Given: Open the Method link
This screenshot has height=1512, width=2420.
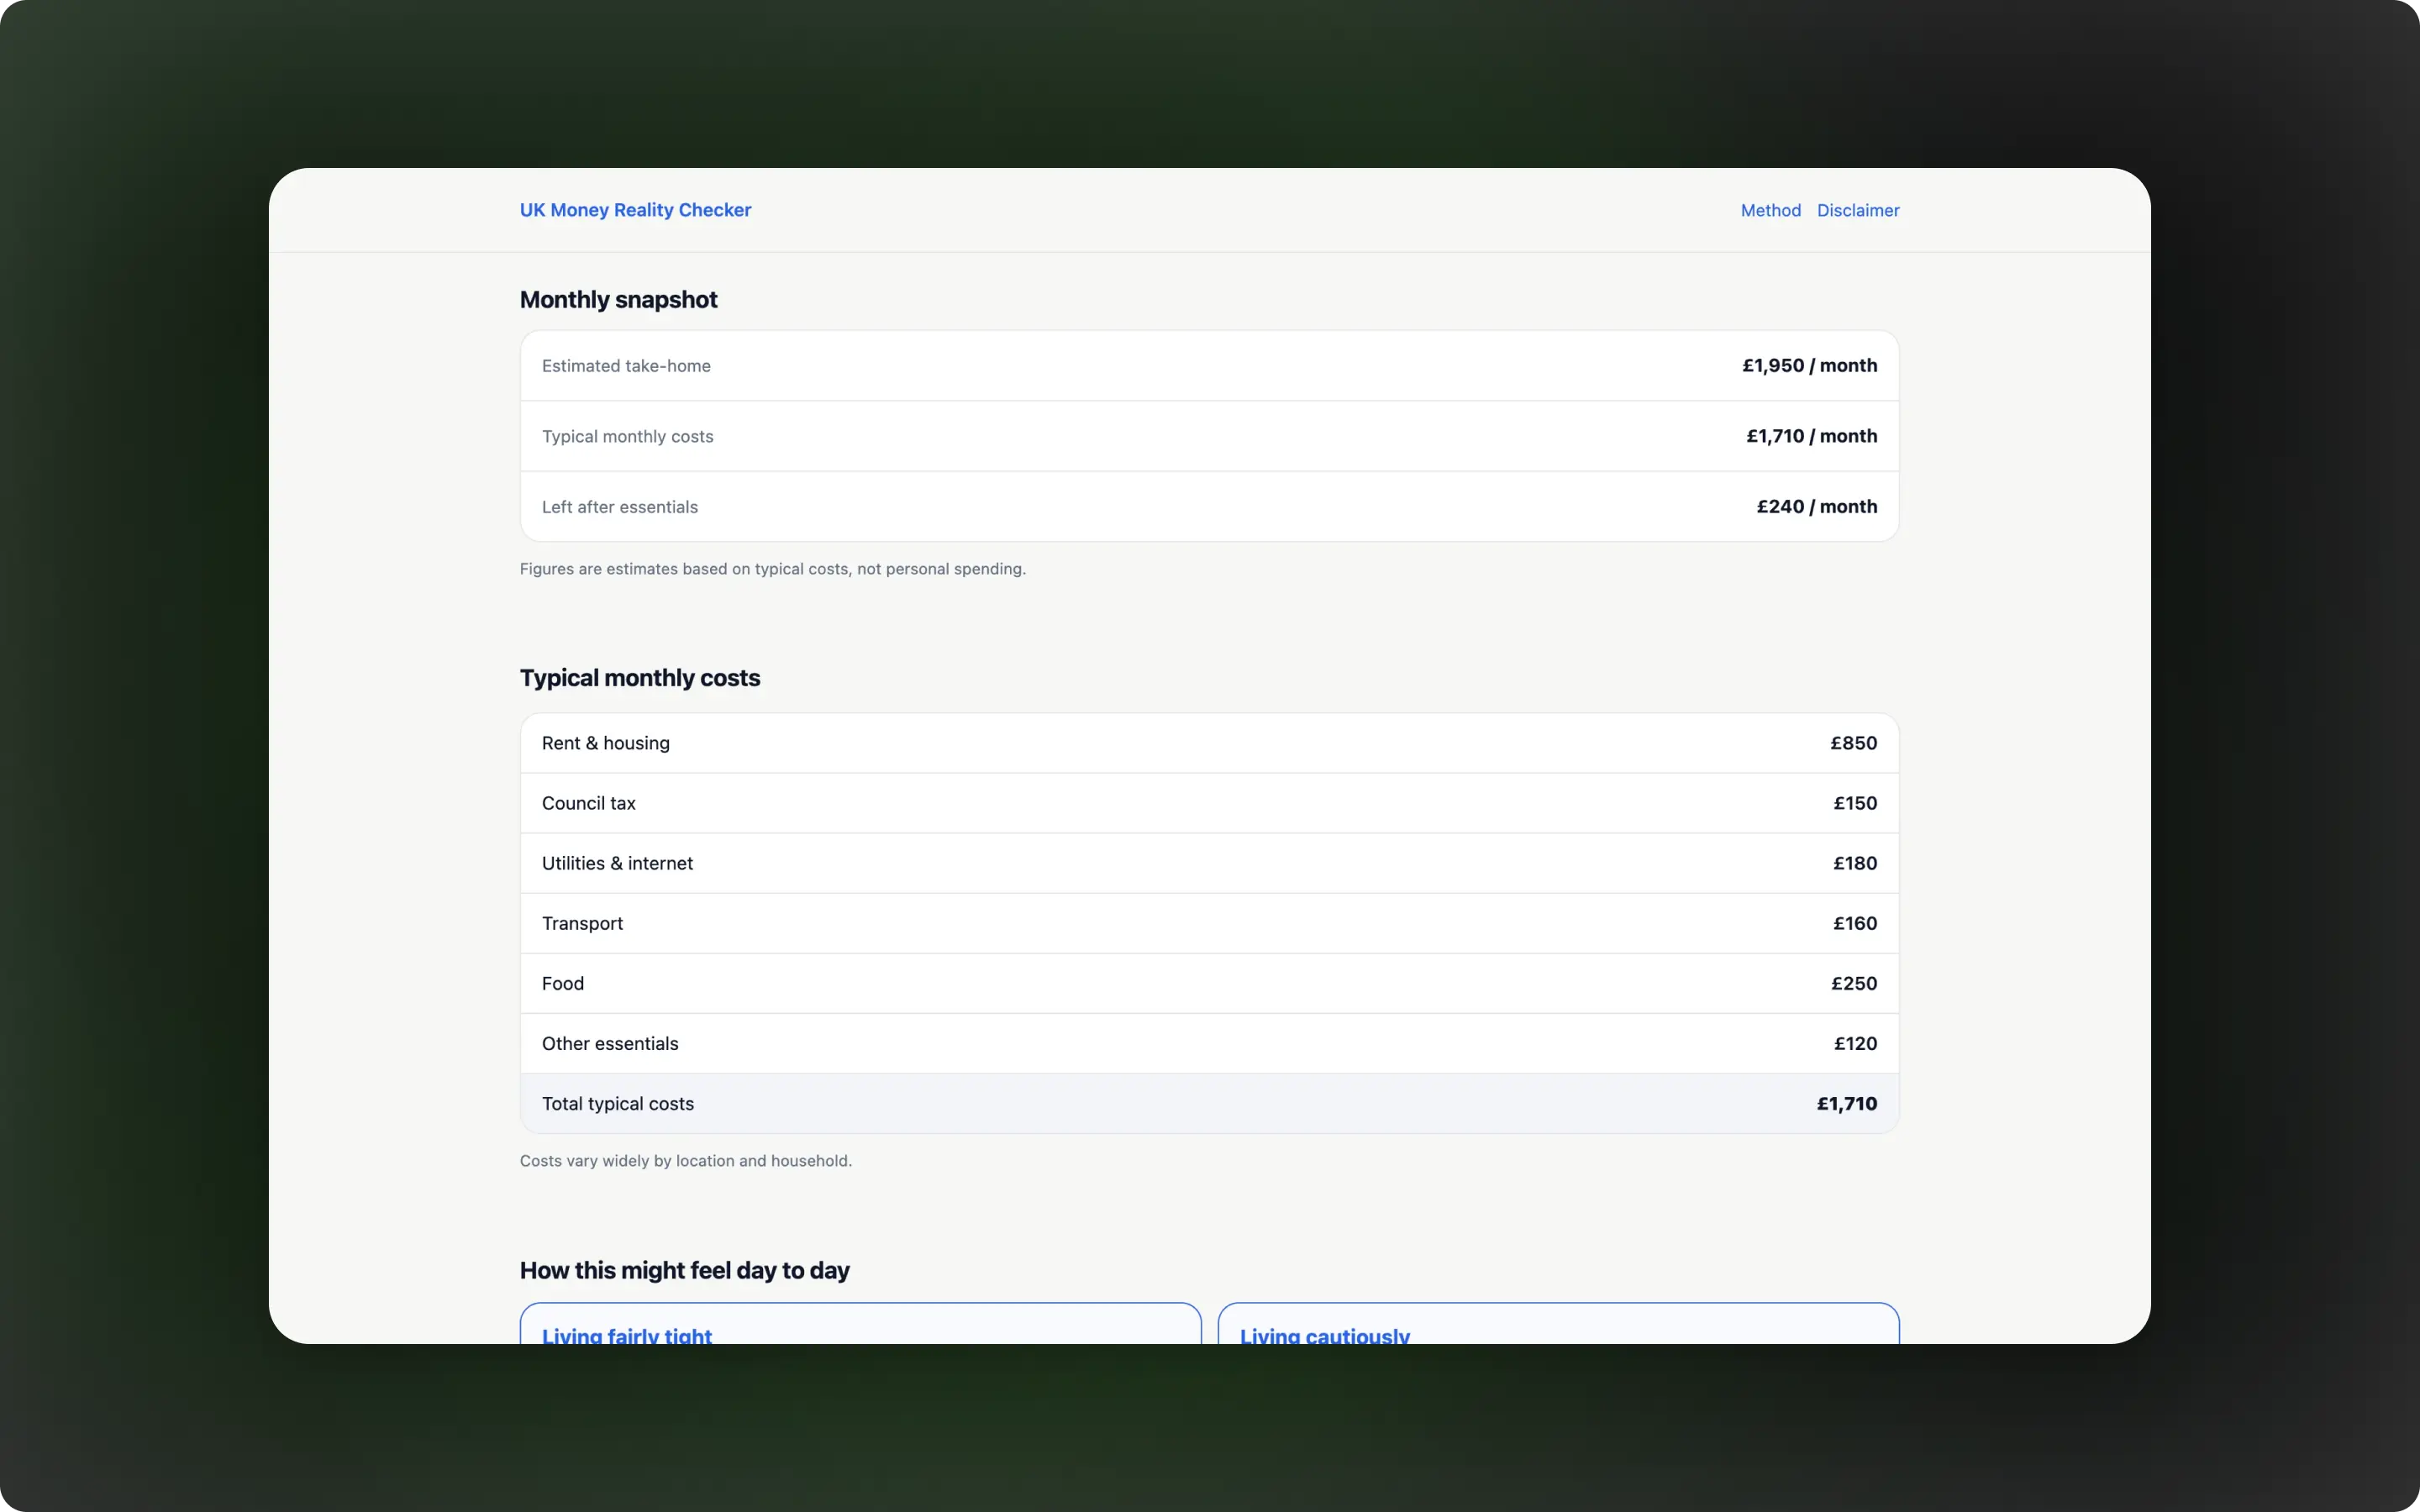Looking at the screenshot, I should (x=1770, y=210).
